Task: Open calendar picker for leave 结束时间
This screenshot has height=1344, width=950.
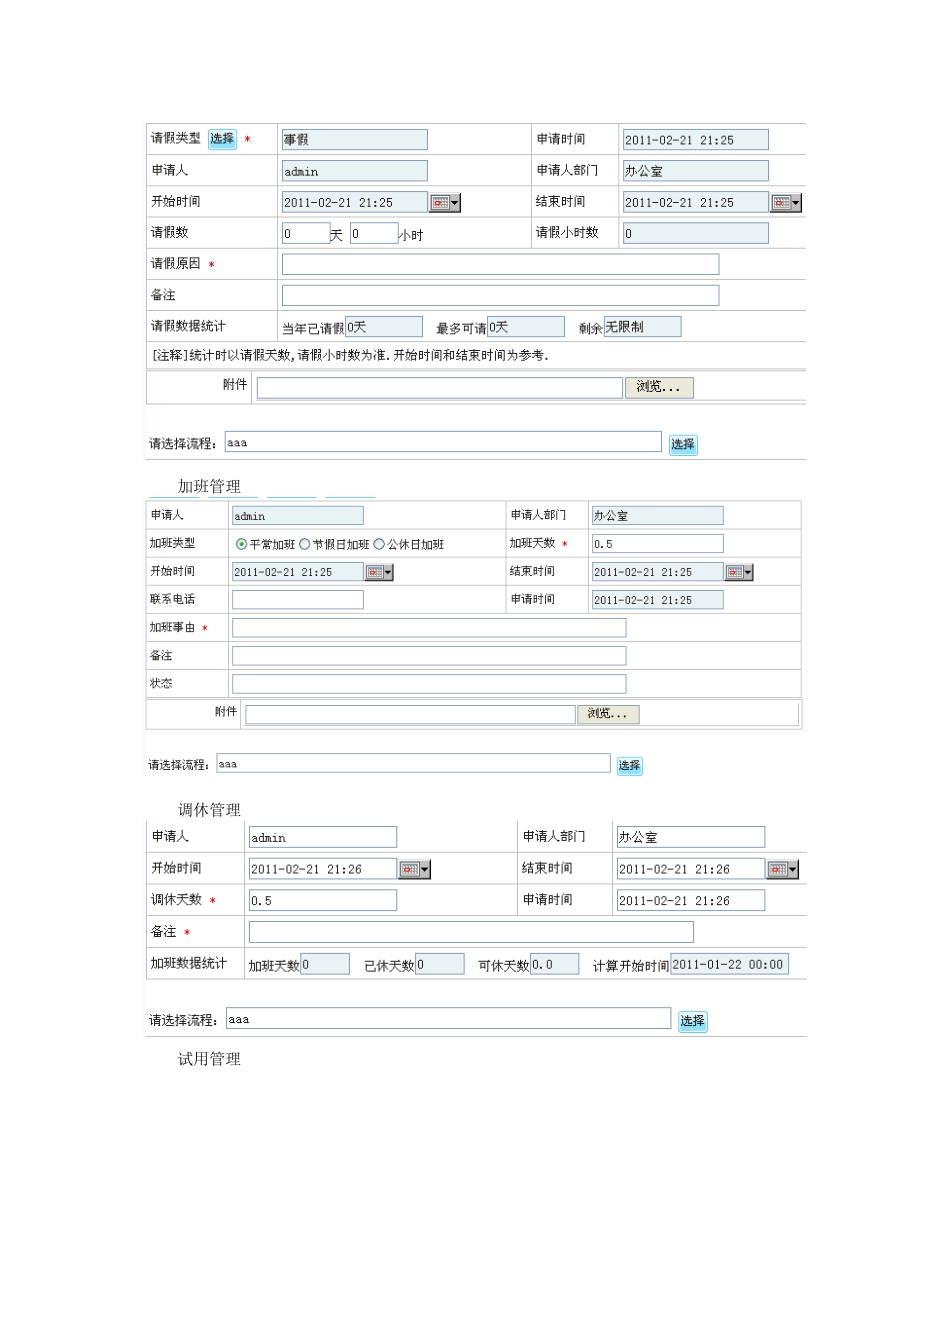Action: [786, 202]
